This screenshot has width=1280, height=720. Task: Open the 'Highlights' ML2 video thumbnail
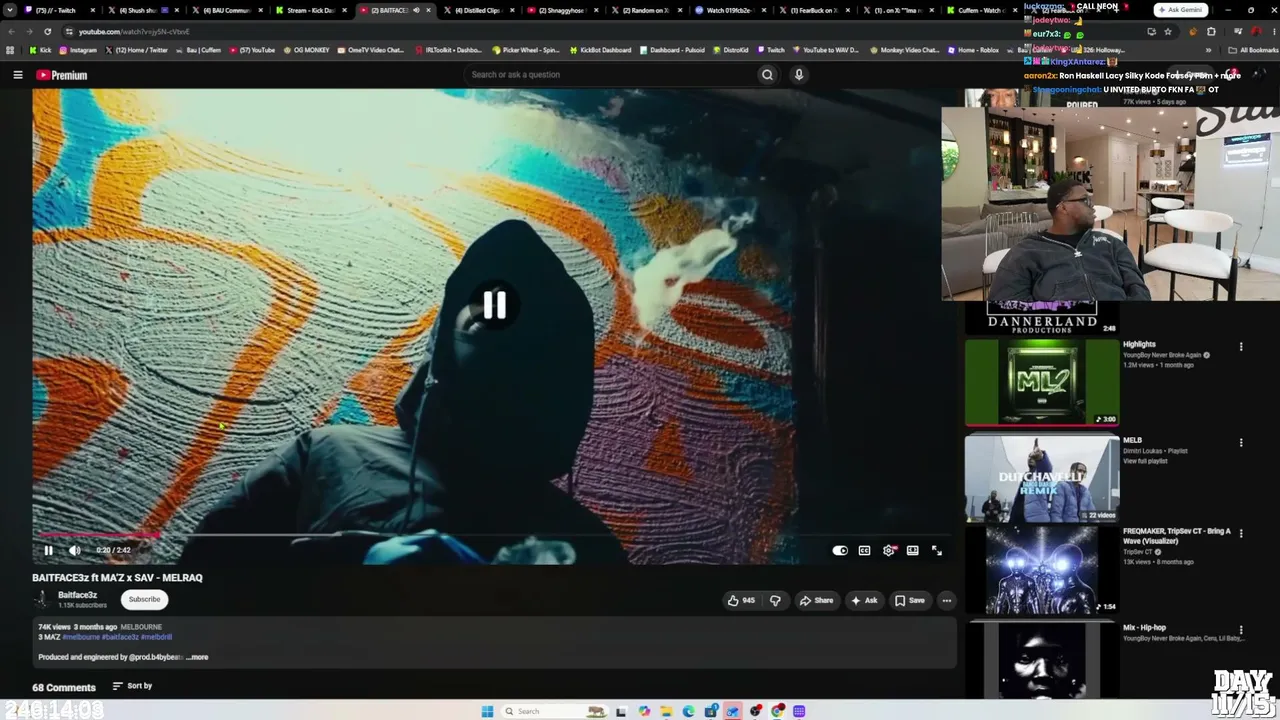pyautogui.click(x=1042, y=381)
